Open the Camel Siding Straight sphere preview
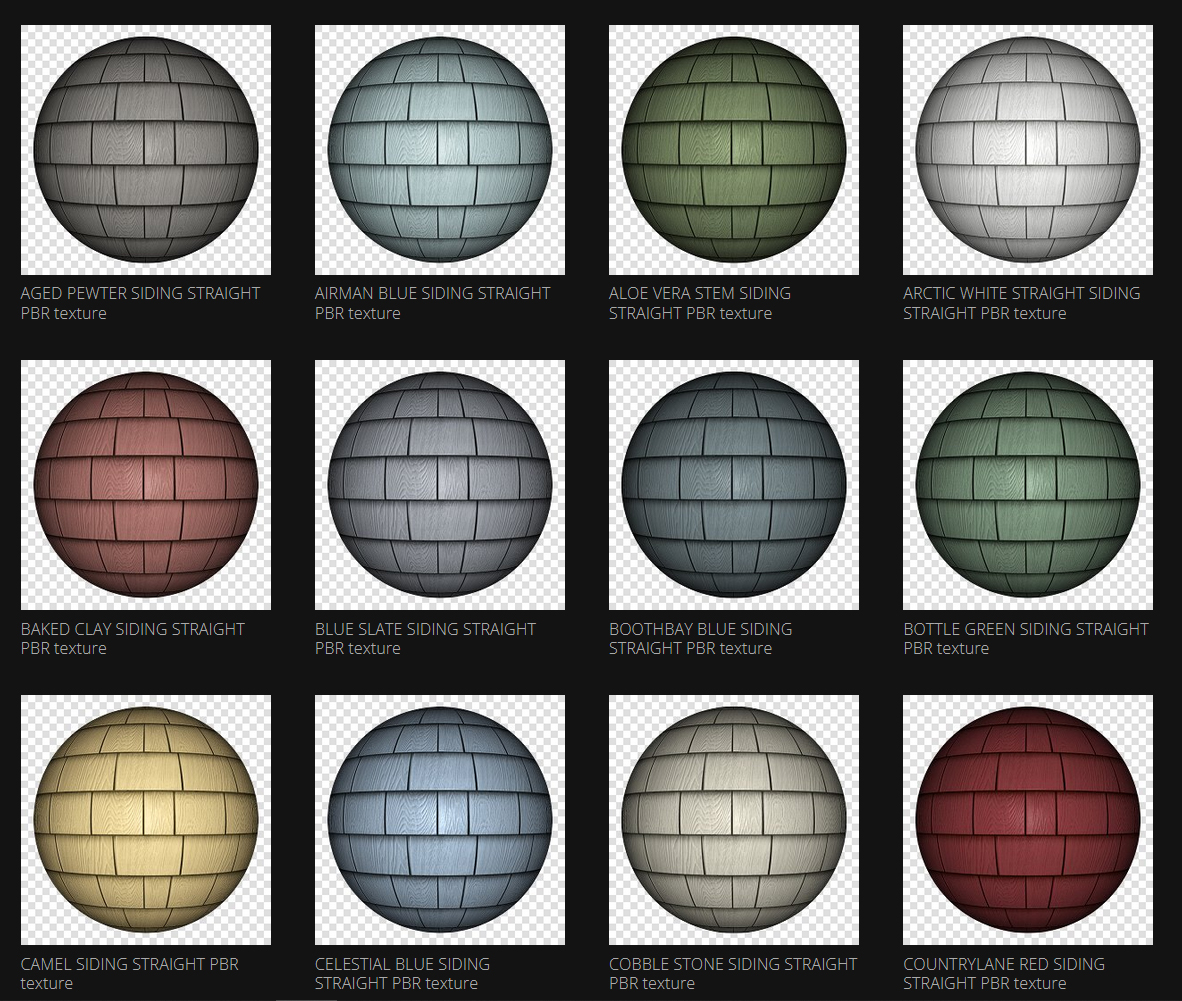1182x1001 pixels. (x=145, y=820)
